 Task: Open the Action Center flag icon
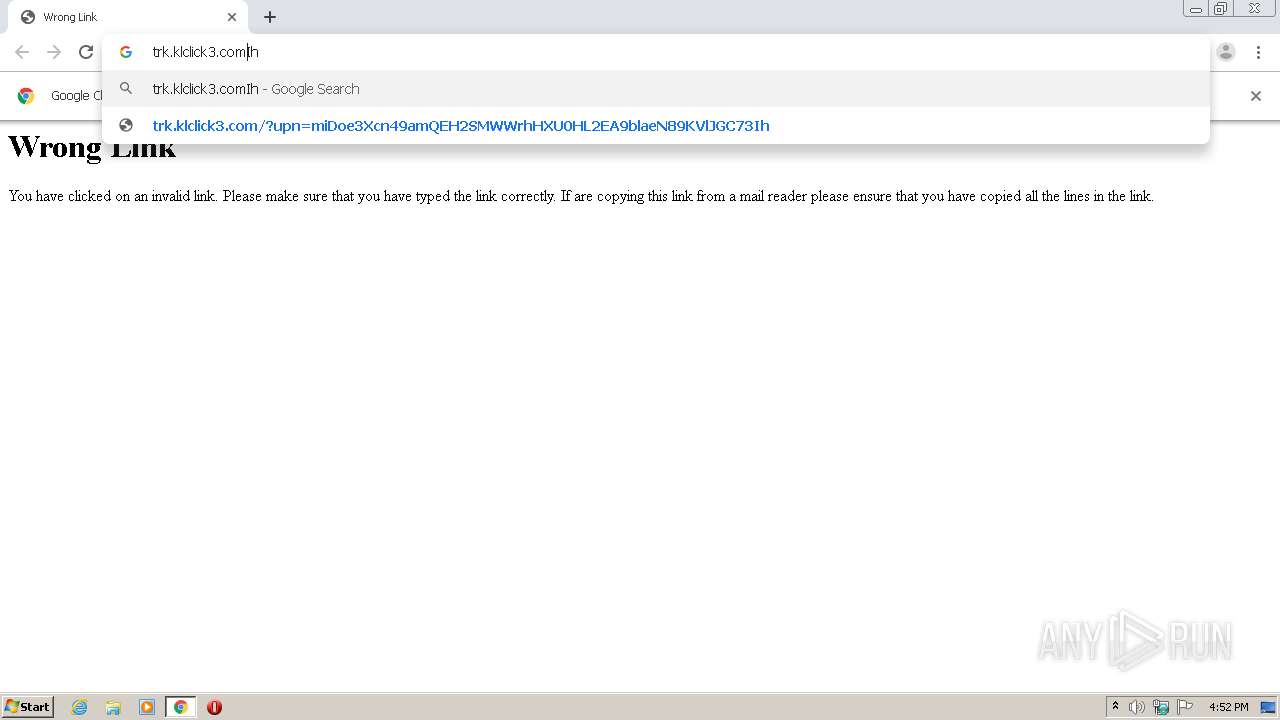point(1185,707)
